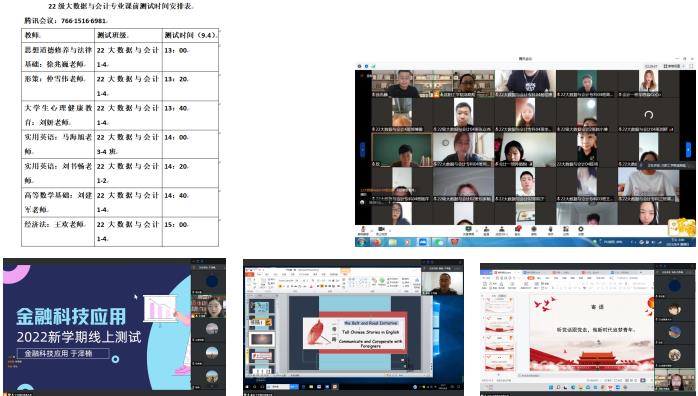Screen dimensions: 698x396
Task: Go to next page of participants with the blue right arrow
Action: tap(689, 149)
